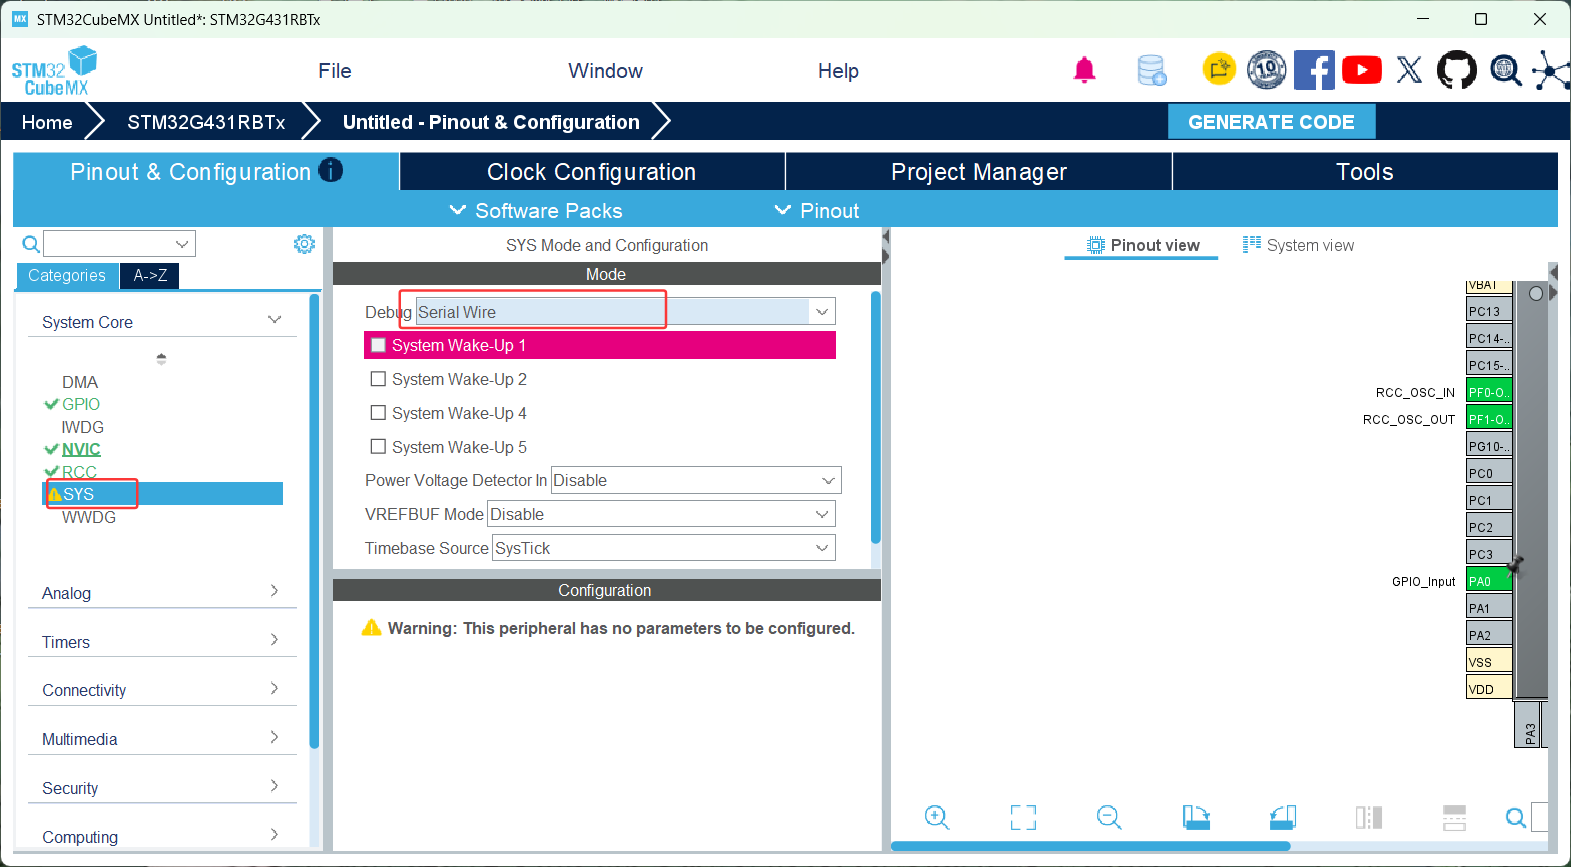The height and width of the screenshot is (867, 1571).
Task: Click the database update icon
Action: 1152,70
